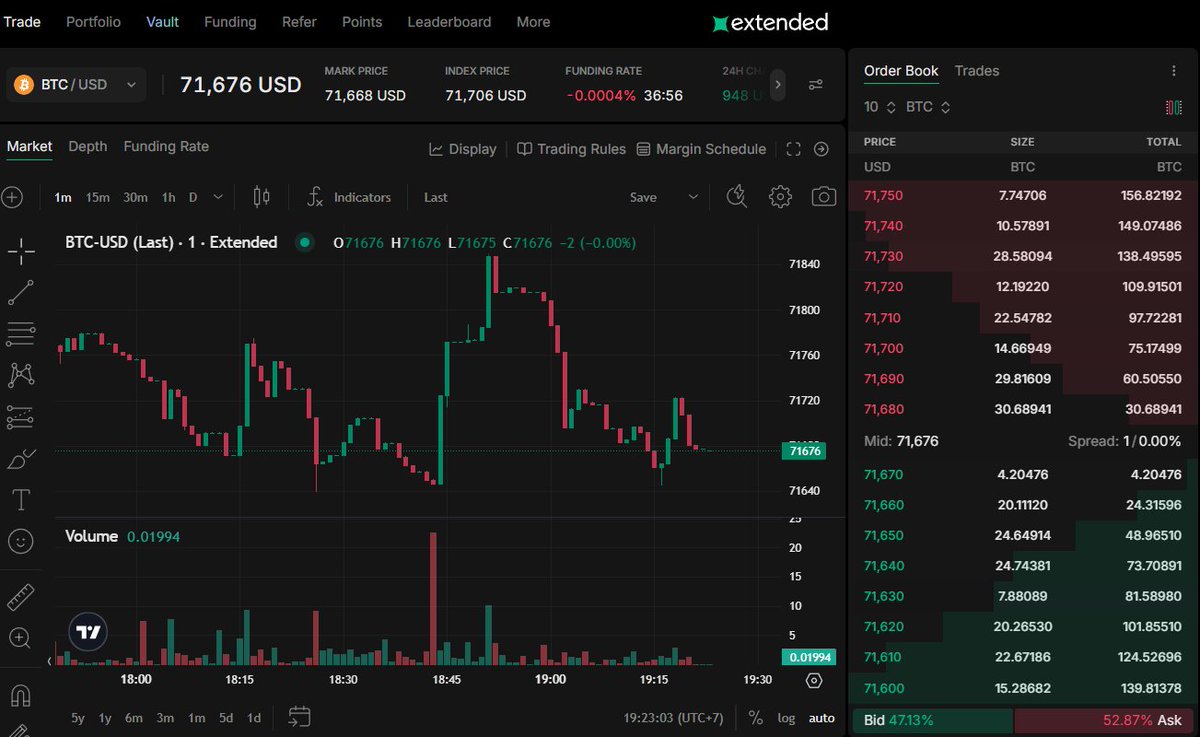Select the 1h timeframe

coord(168,197)
